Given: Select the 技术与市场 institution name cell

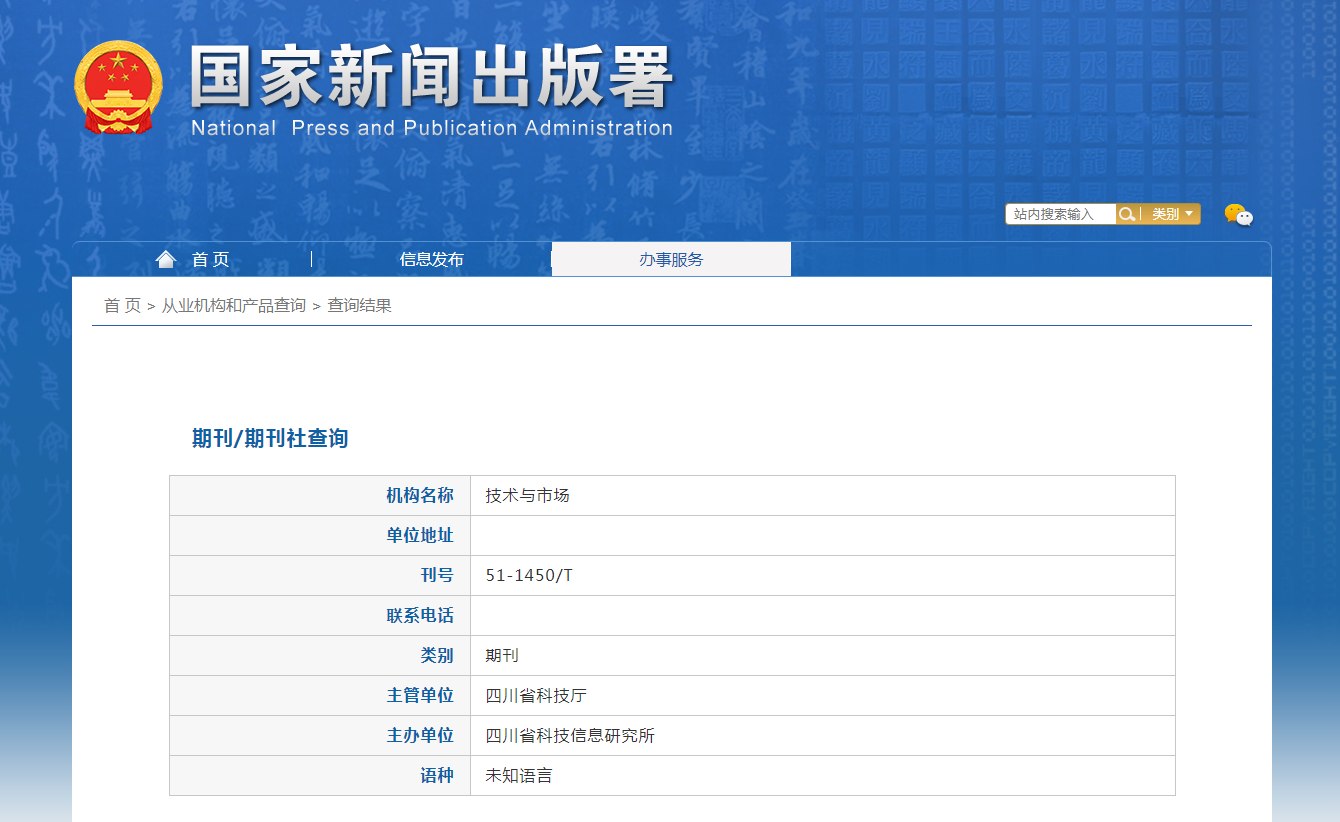Looking at the screenshot, I should tap(527, 495).
